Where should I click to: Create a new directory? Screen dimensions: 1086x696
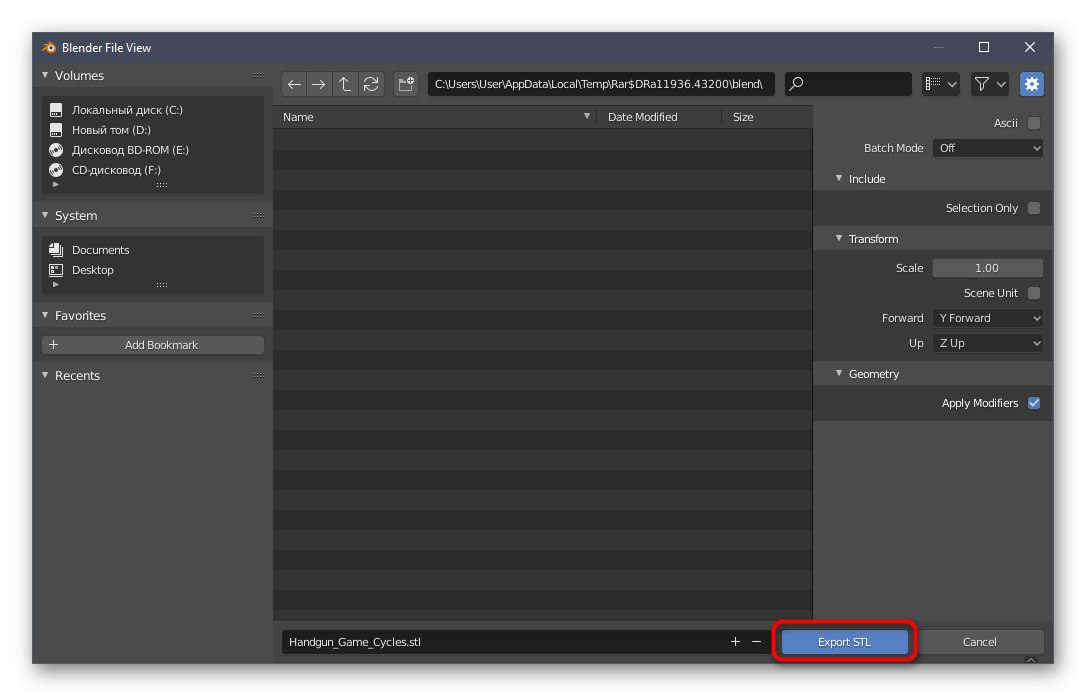[x=406, y=84]
